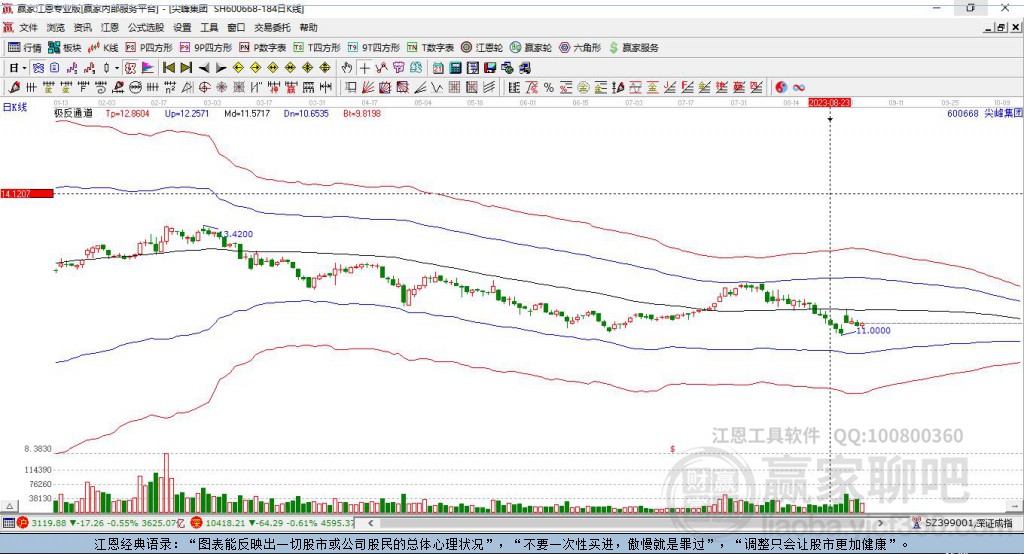
Task: Select the percent % tool
Action: point(549,88)
